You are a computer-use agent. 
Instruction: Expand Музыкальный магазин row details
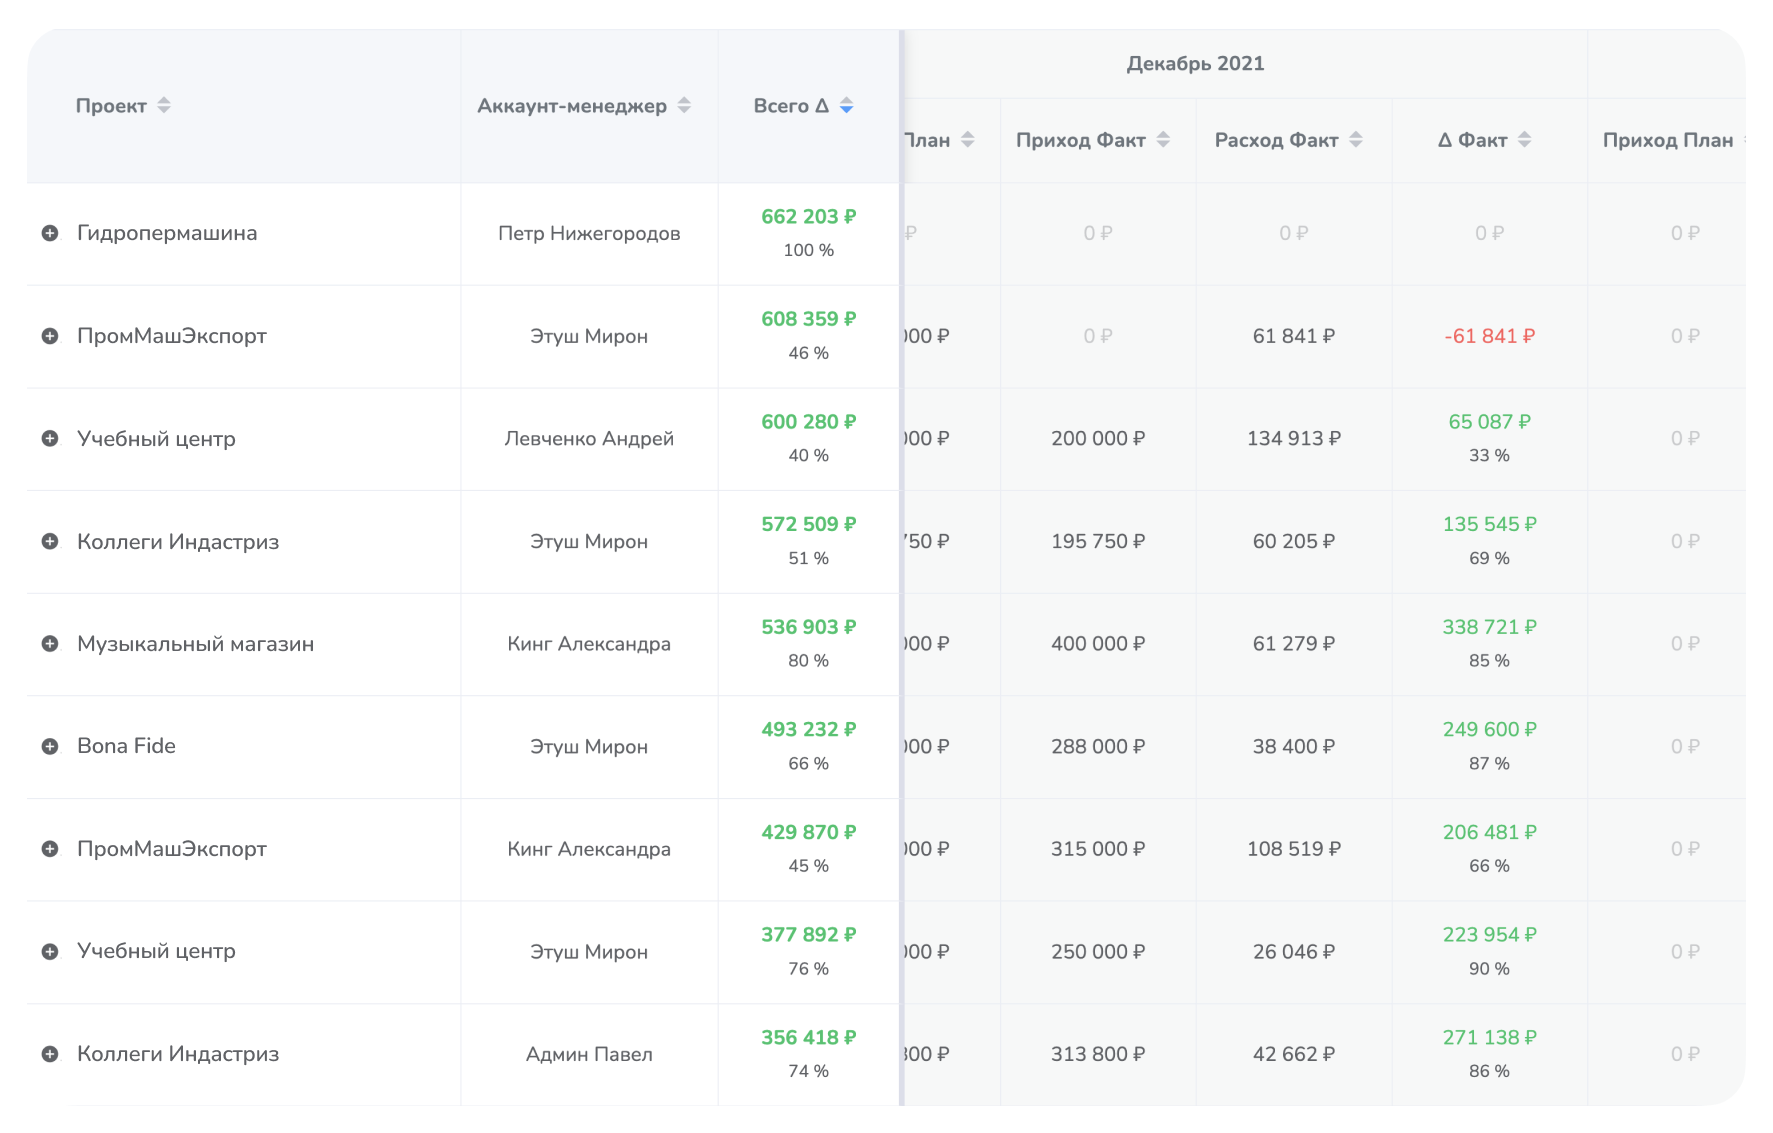(x=50, y=644)
